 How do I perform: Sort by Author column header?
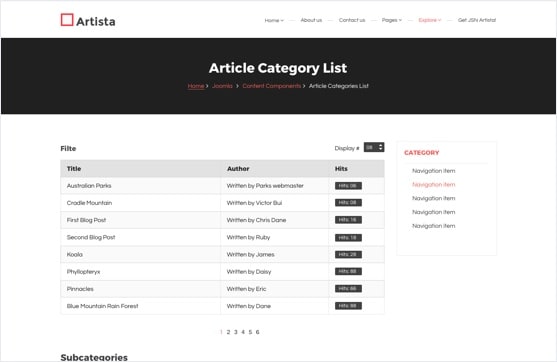point(238,169)
